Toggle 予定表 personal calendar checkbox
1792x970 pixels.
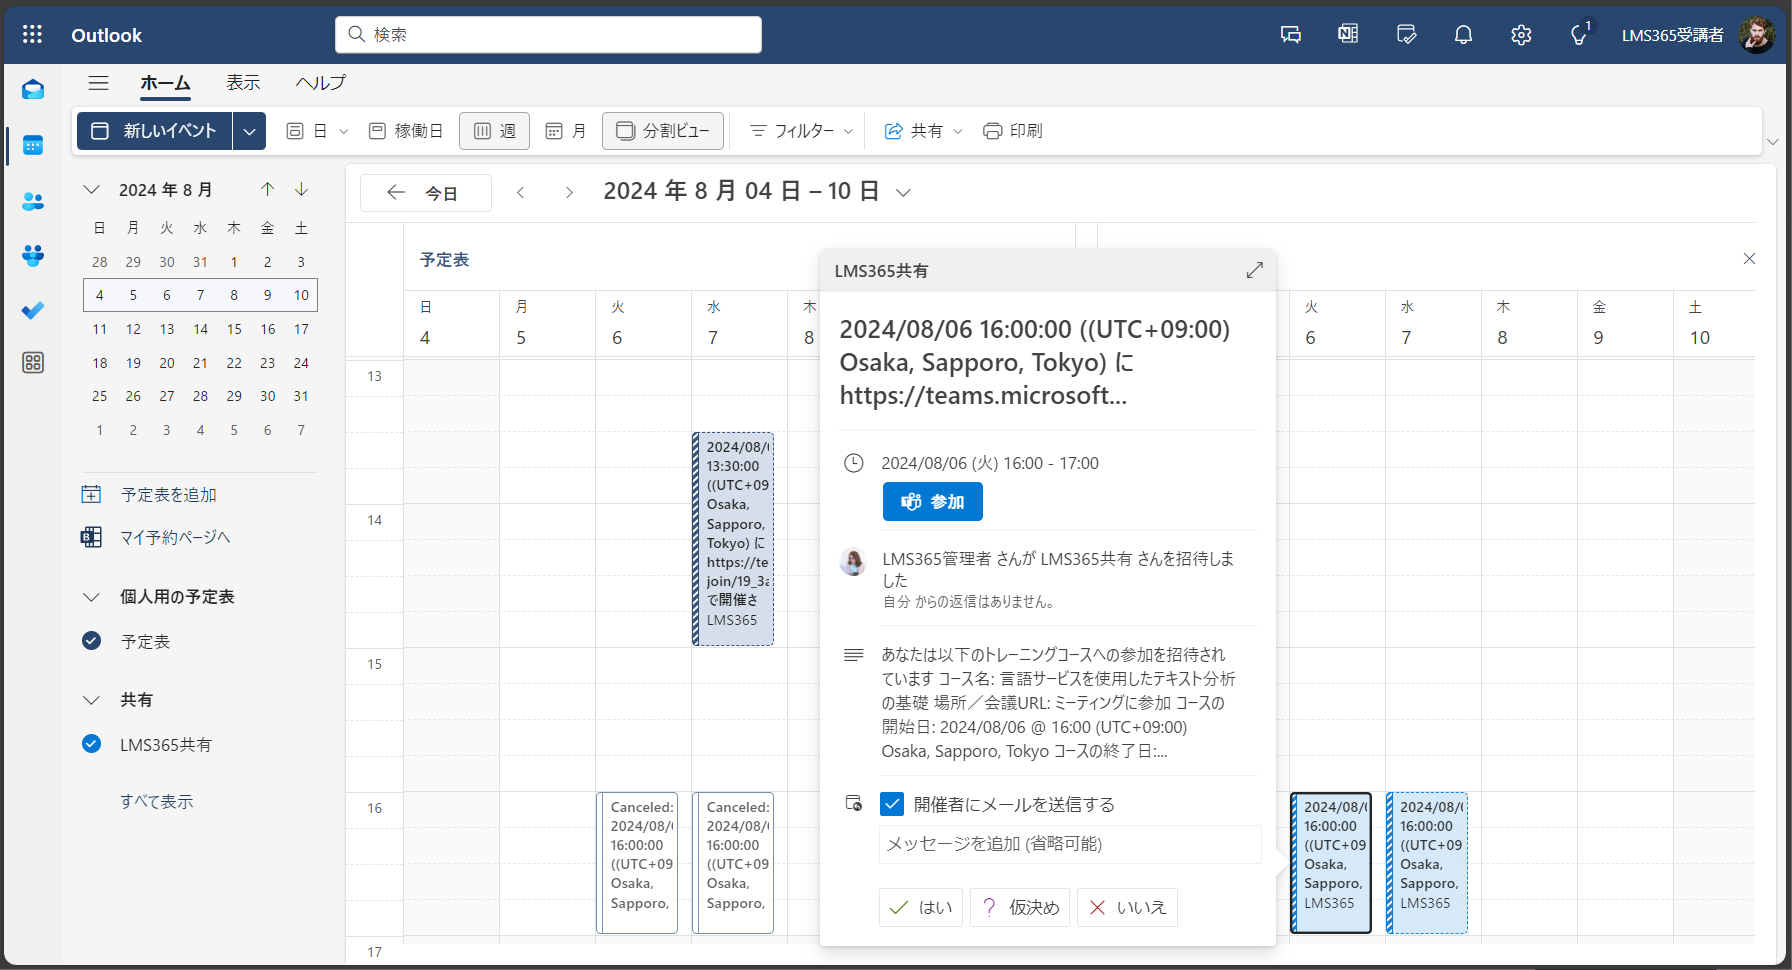[x=91, y=641]
